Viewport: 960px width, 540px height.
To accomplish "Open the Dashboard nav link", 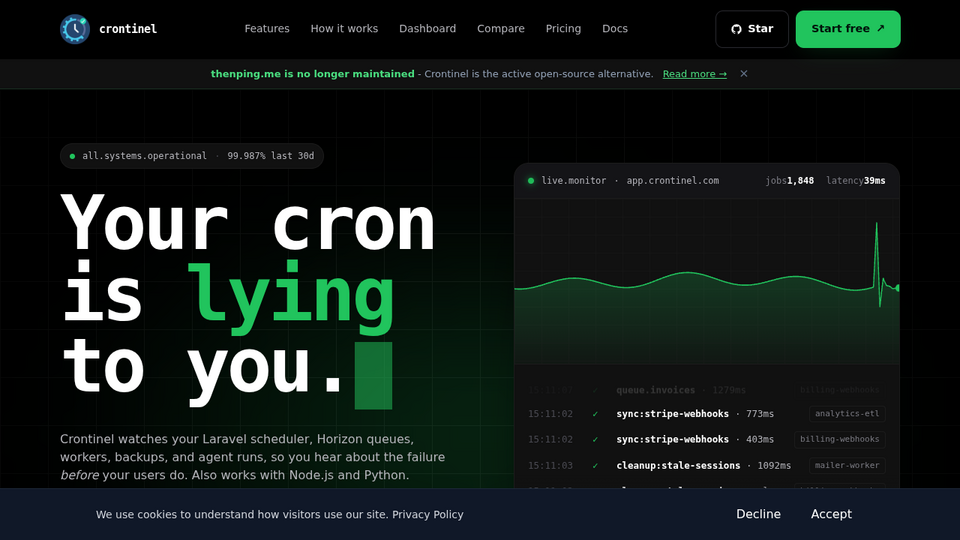I will pos(427,29).
